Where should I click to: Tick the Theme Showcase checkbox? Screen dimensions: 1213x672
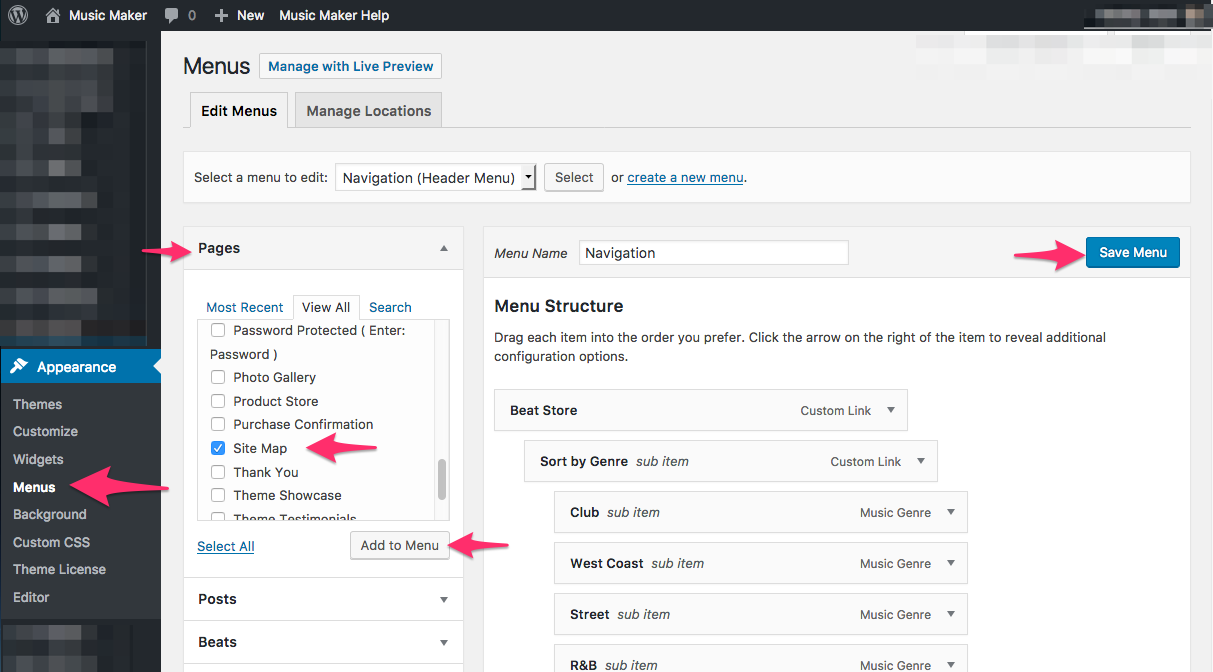217,495
